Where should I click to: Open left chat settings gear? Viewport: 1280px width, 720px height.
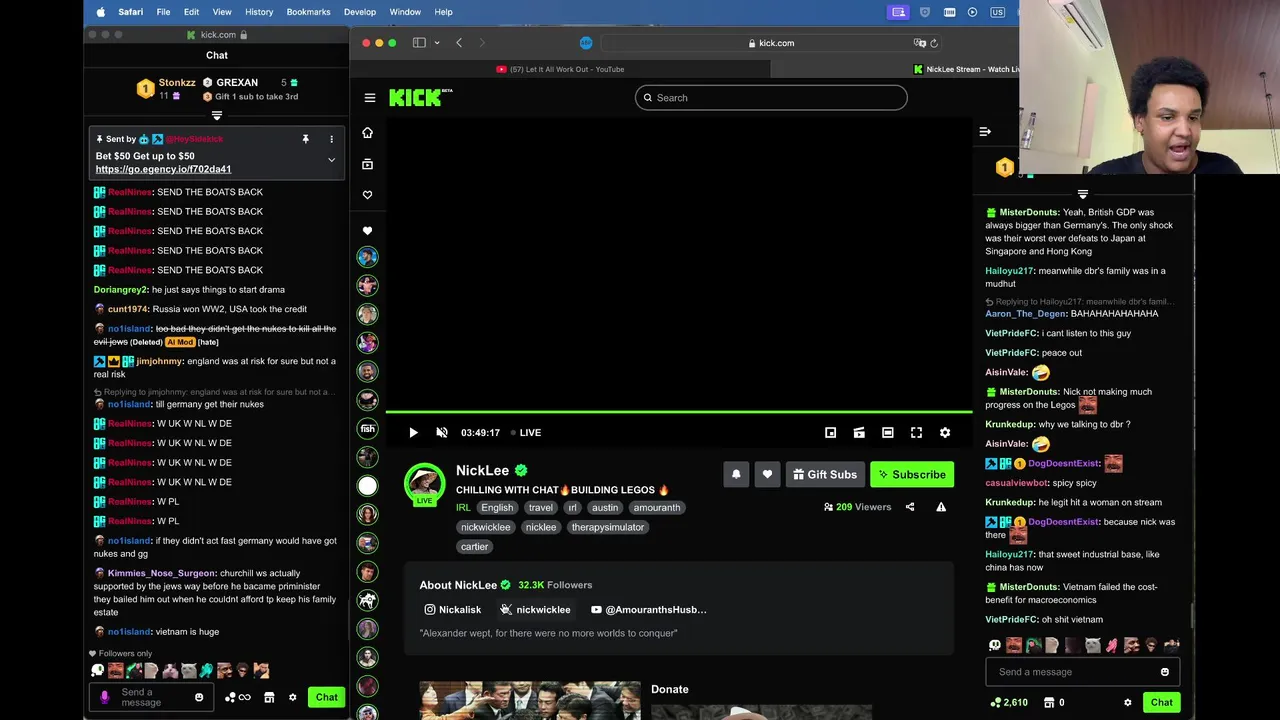(293, 698)
